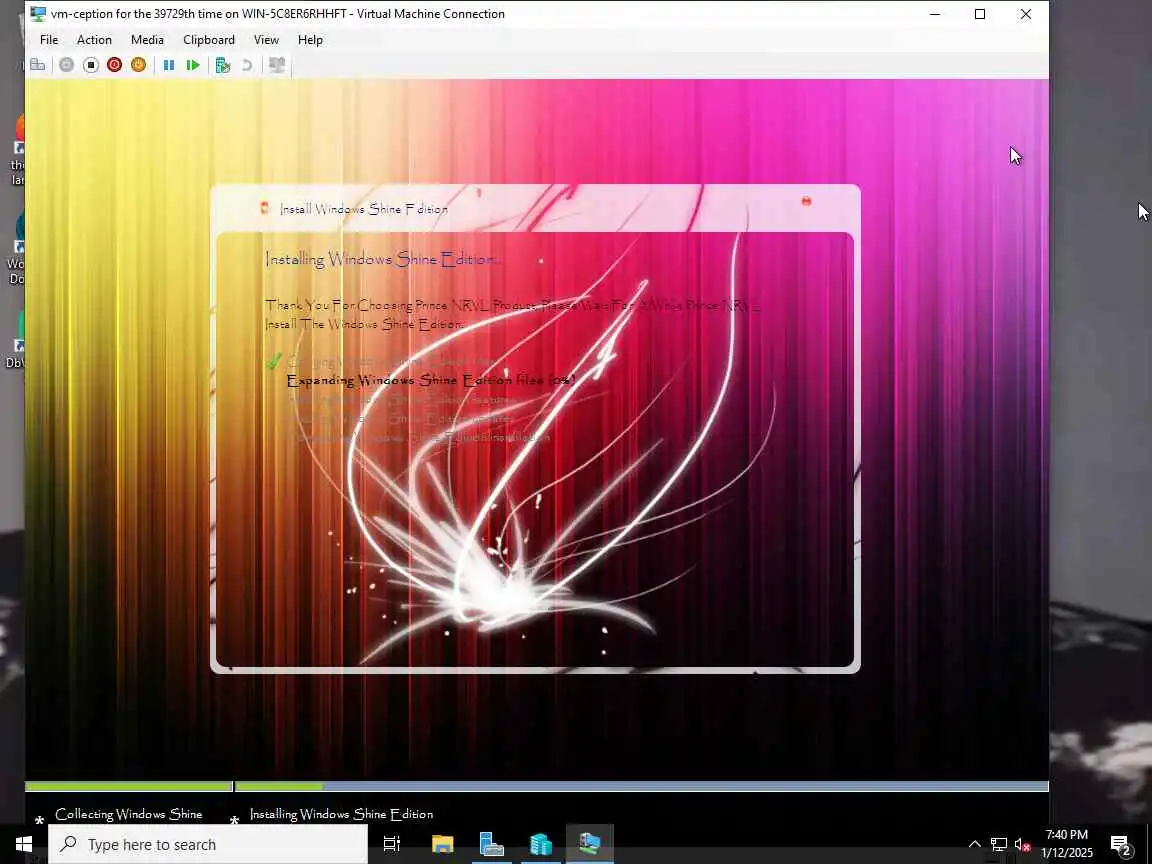Open File Explorer from the taskbar

442,844
